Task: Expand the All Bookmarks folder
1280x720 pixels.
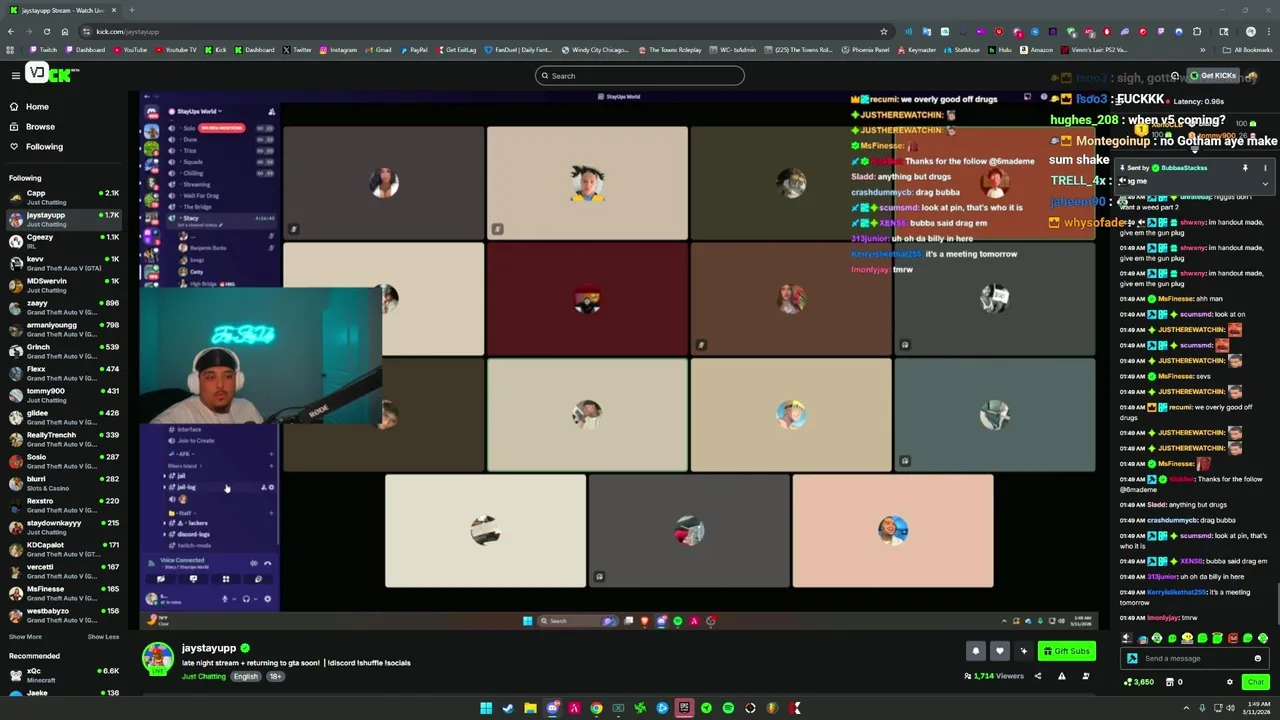Action: 1247,49
